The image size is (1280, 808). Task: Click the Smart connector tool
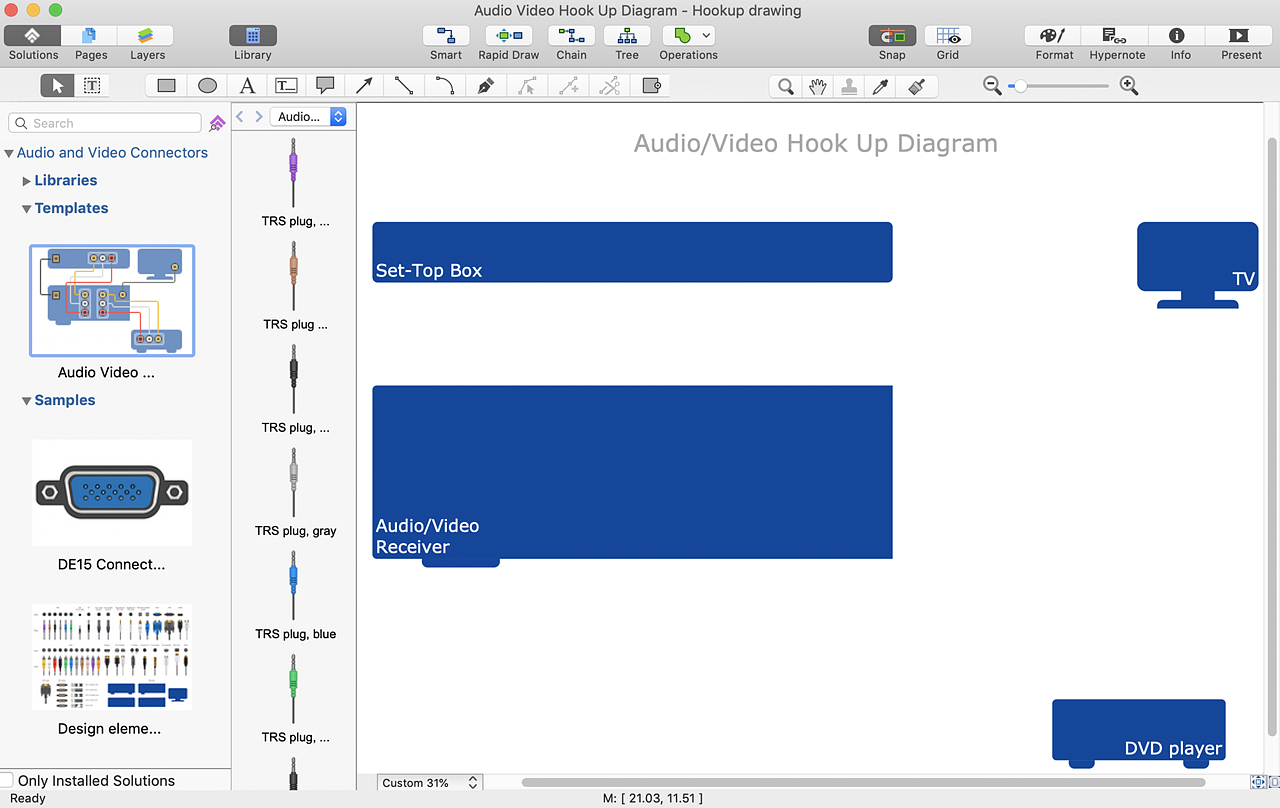click(x=446, y=36)
